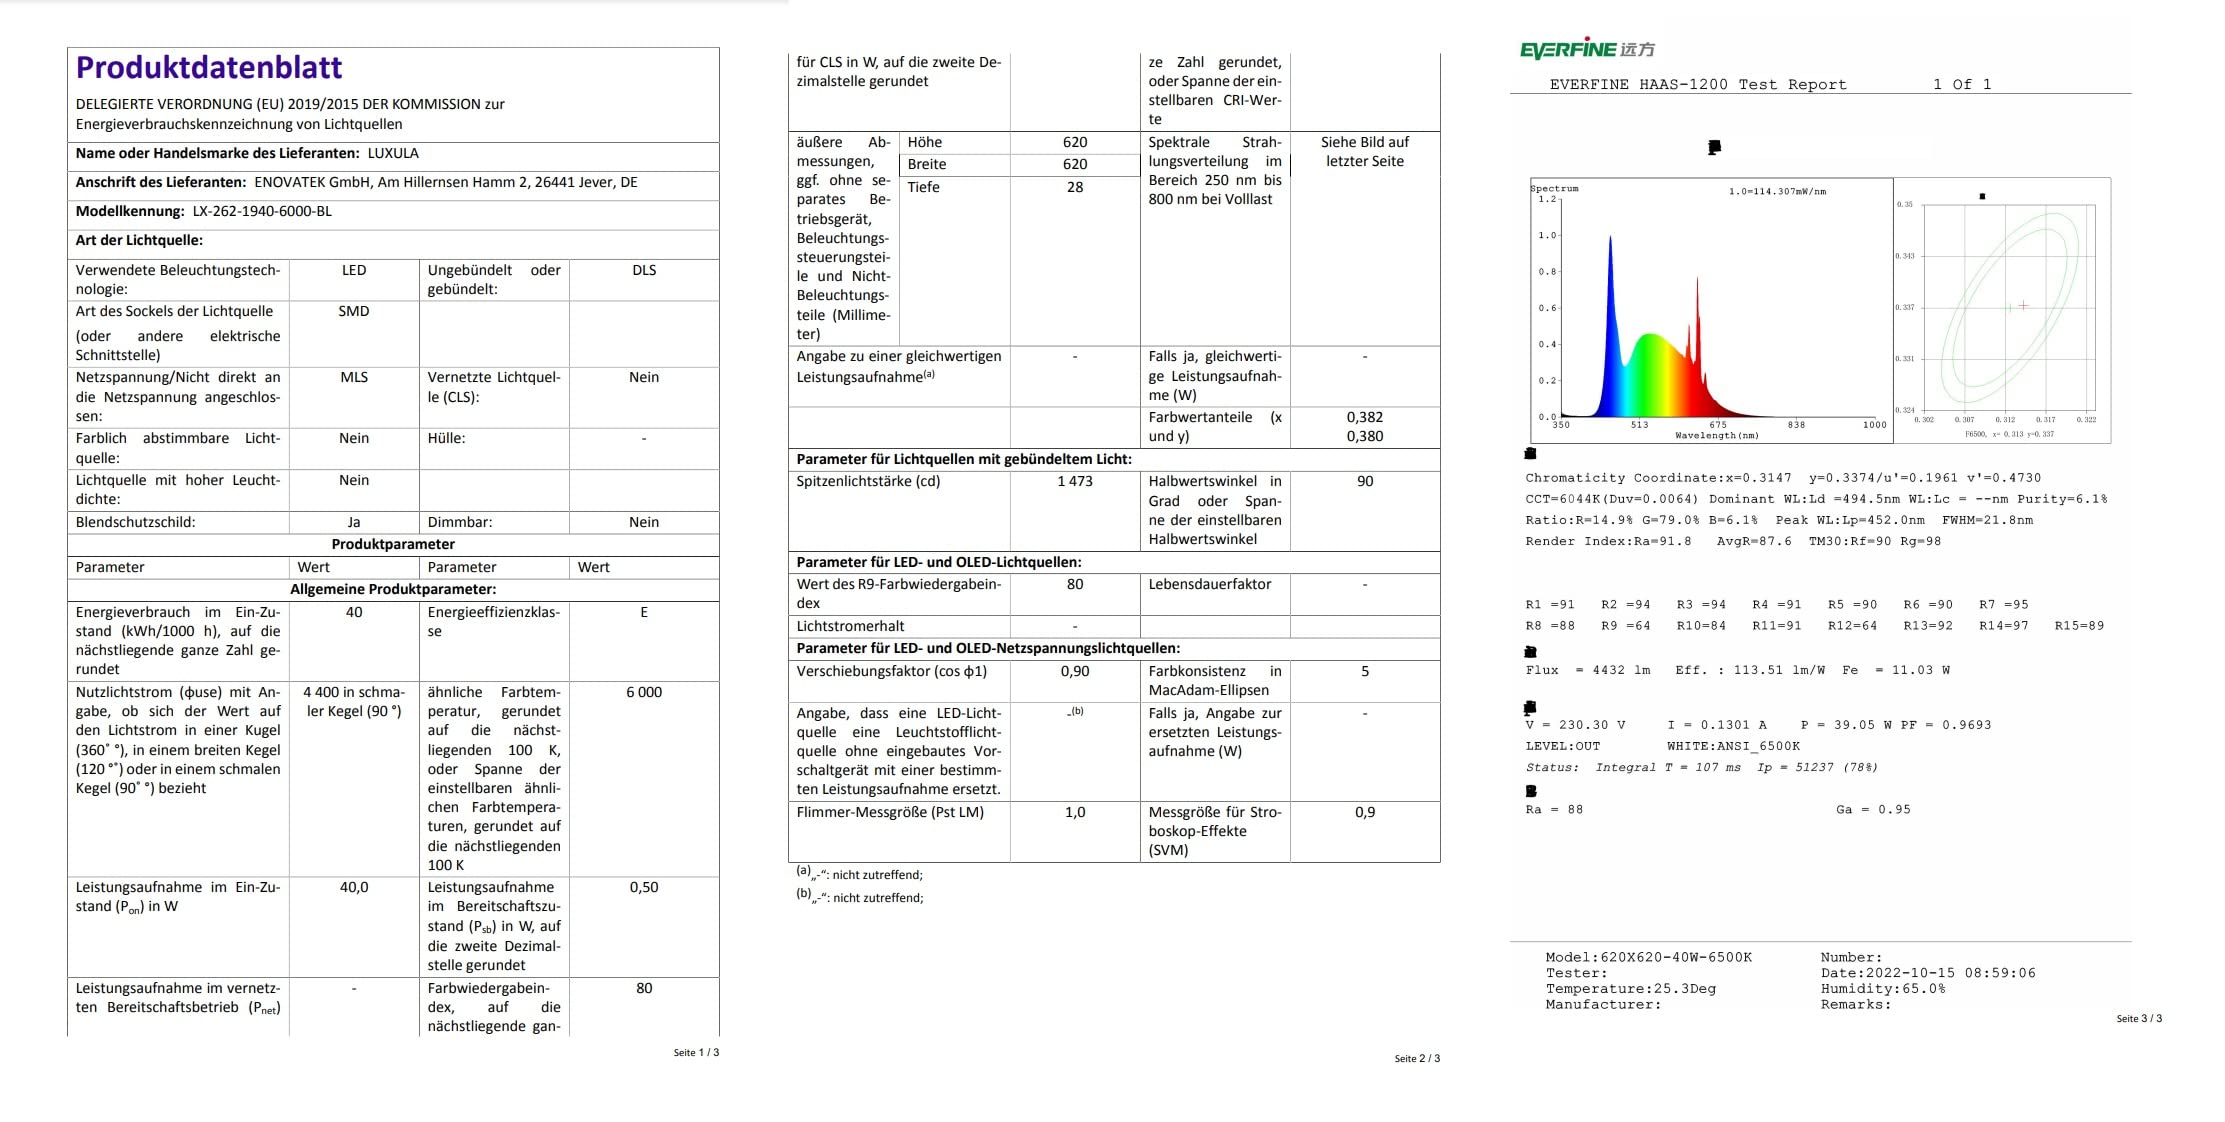The height and width of the screenshot is (1122, 2225).
Task: Select the "Wavelength(nm)" axis label
Action: tap(1716, 436)
